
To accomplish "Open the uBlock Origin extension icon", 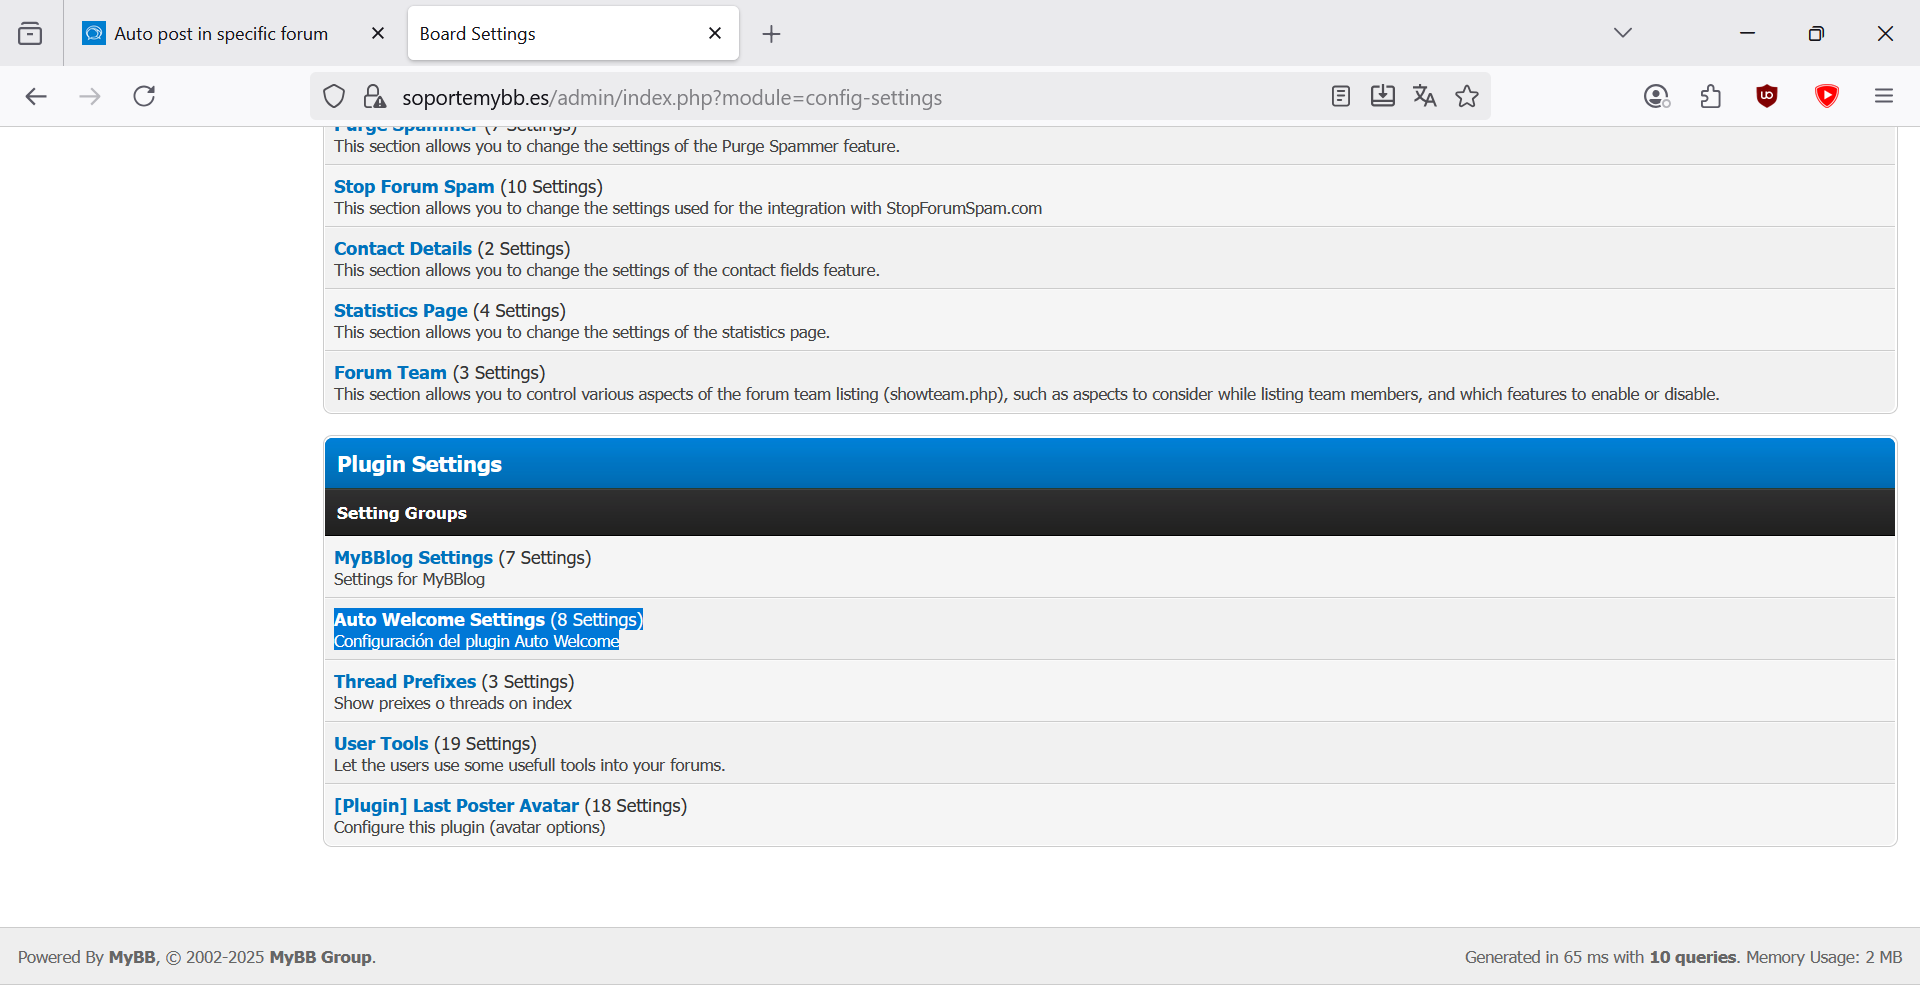I will pos(1767,96).
